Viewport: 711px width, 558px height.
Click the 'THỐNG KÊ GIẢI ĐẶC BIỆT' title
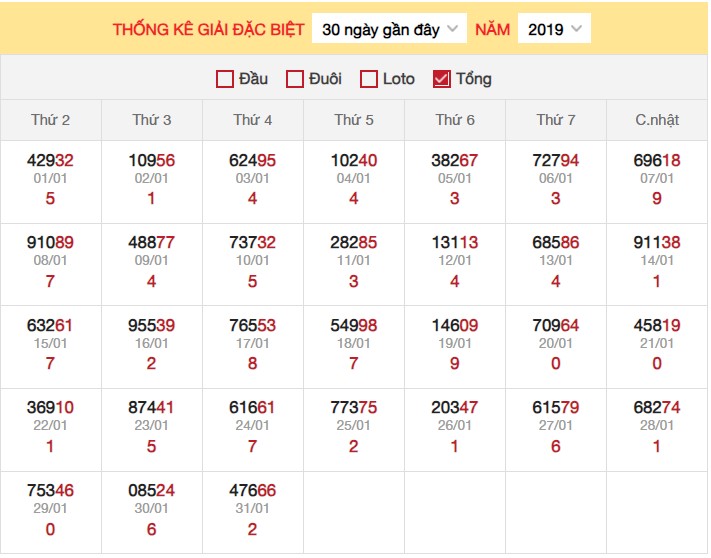(208, 29)
